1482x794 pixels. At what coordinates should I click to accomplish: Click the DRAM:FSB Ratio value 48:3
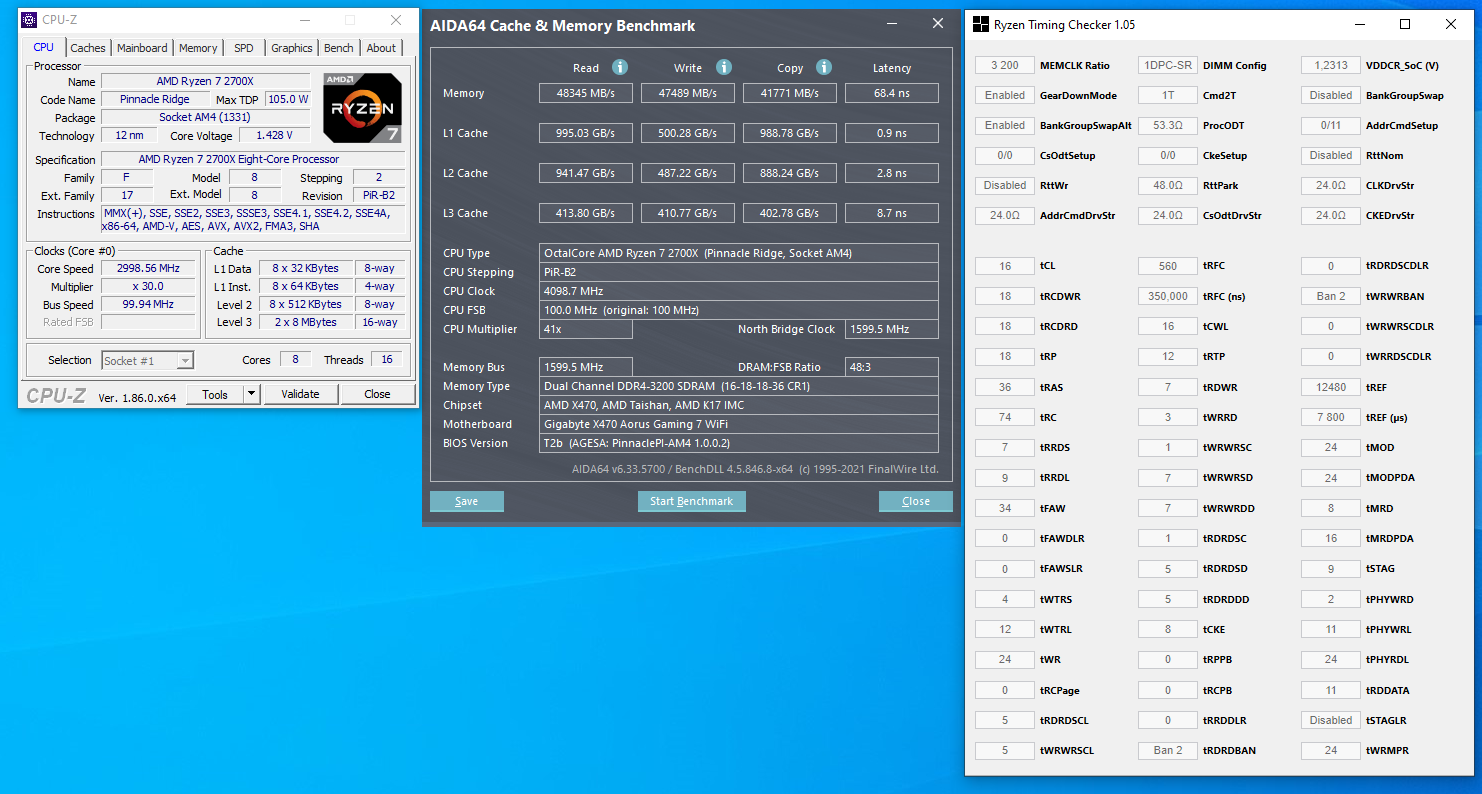pyautogui.click(x=892, y=367)
